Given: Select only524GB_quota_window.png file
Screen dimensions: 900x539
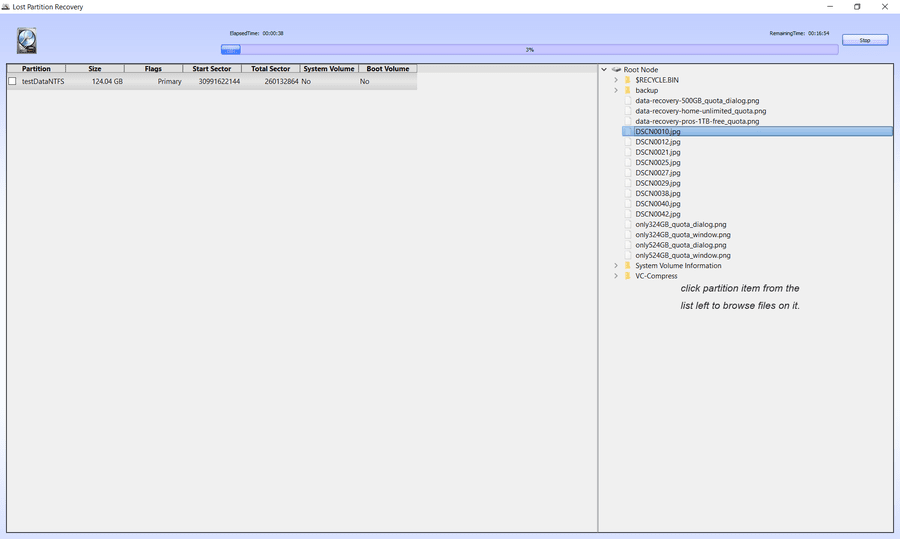Looking at the screenshot, I should coord(682,255).
